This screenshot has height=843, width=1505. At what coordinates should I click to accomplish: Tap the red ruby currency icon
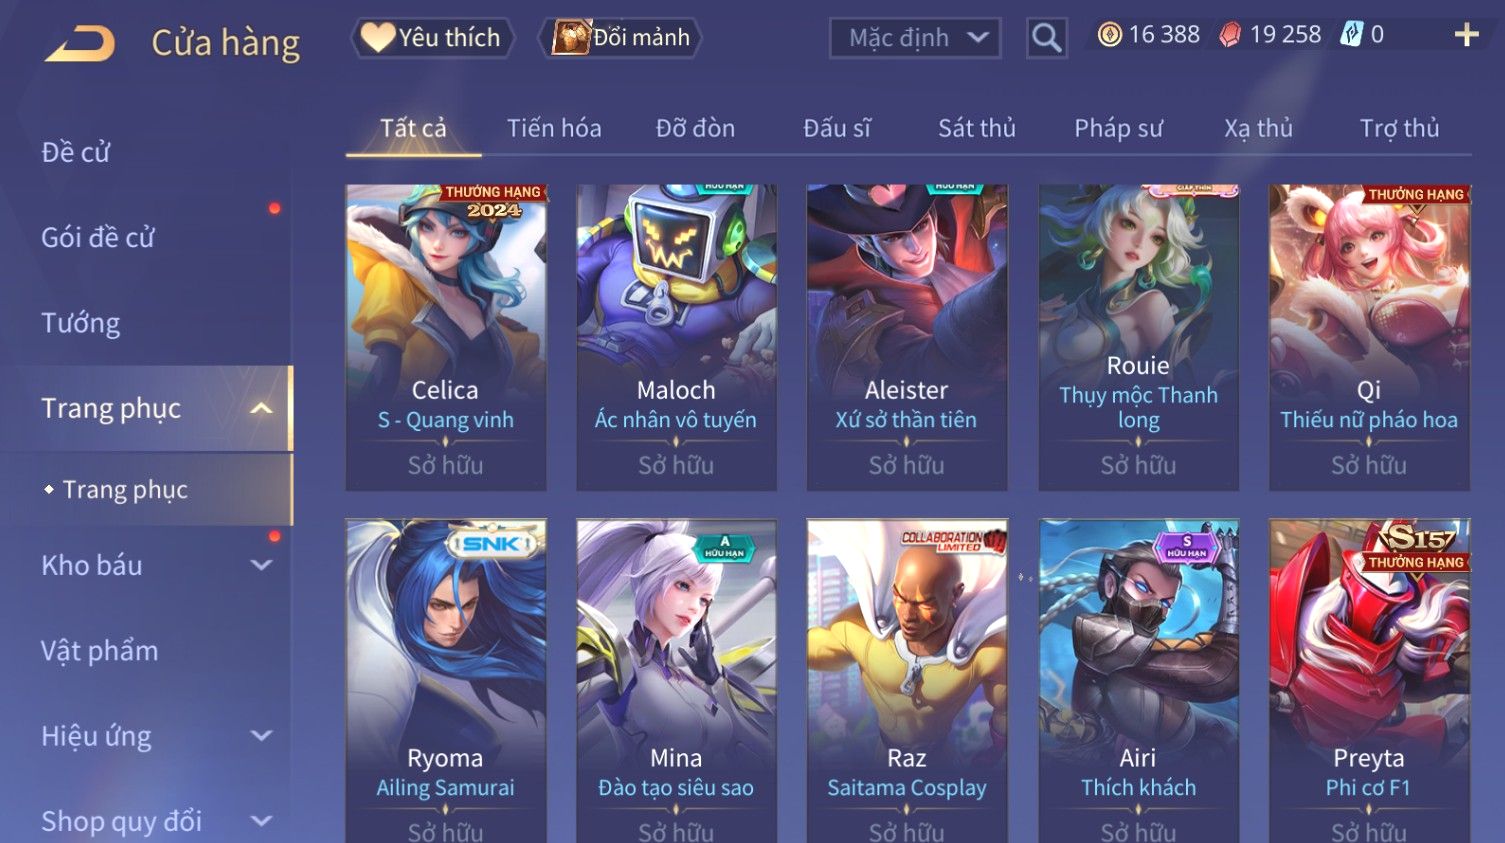[1230, 35]
